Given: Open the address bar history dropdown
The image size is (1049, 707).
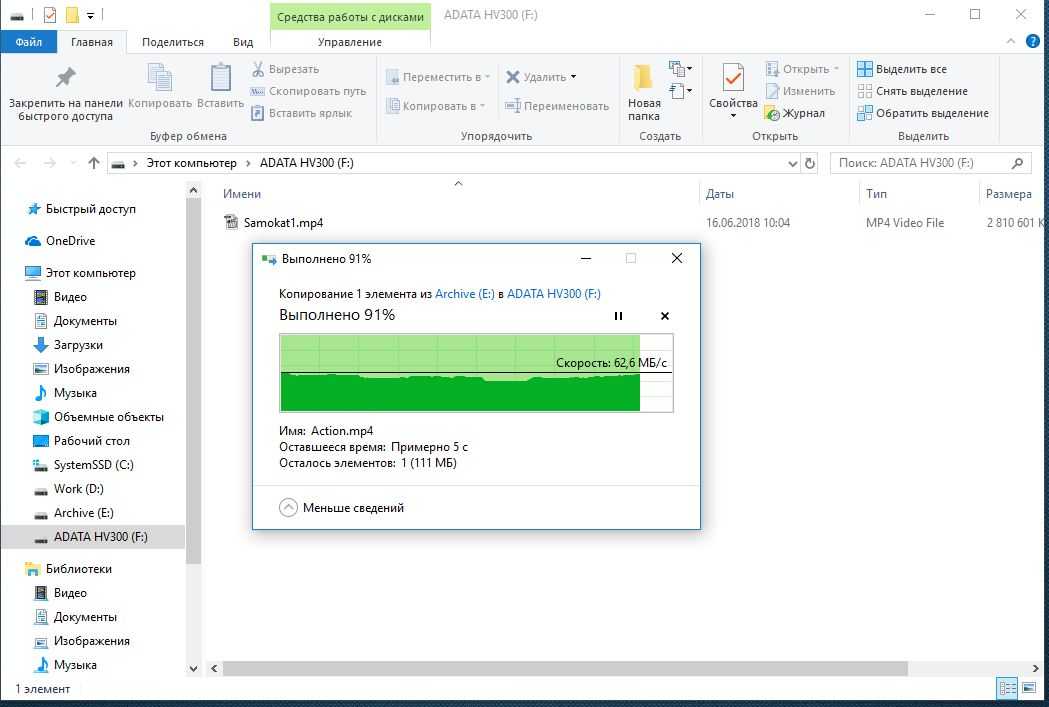Looking at the screenshot, I should pos(792,163).
